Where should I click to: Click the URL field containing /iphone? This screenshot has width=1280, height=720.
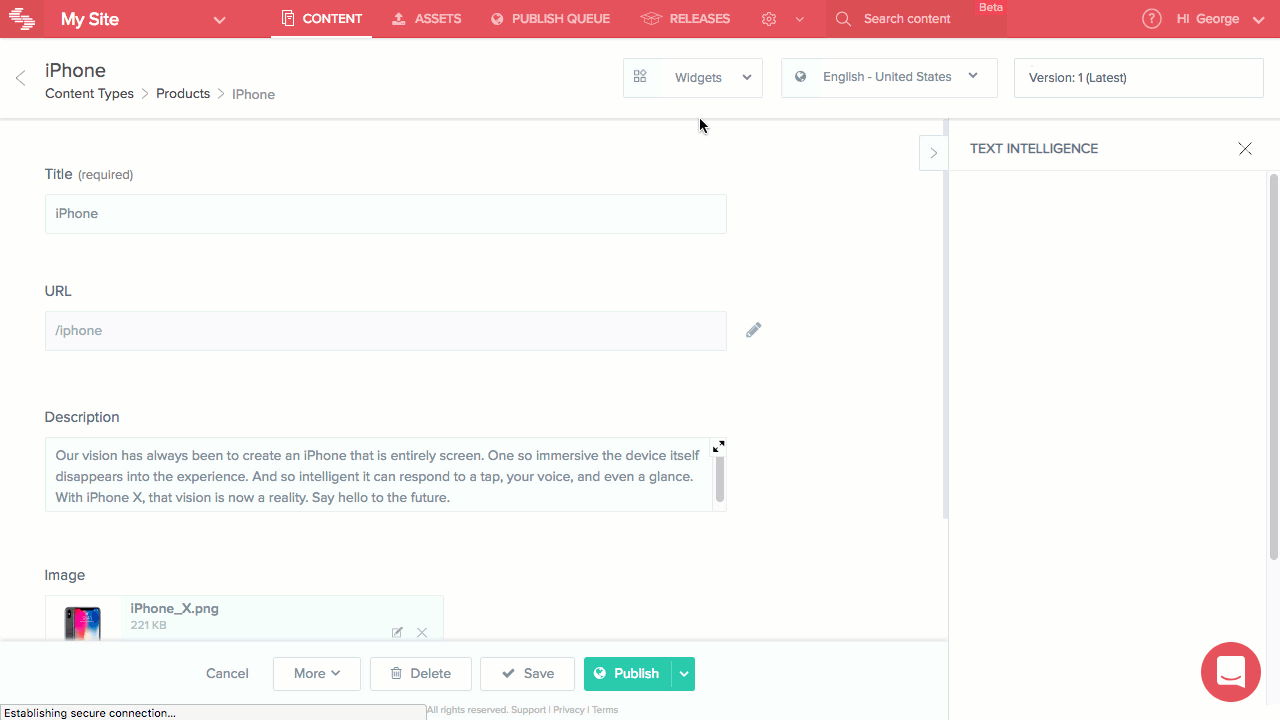pyautogui.click(x=386, y=331)
